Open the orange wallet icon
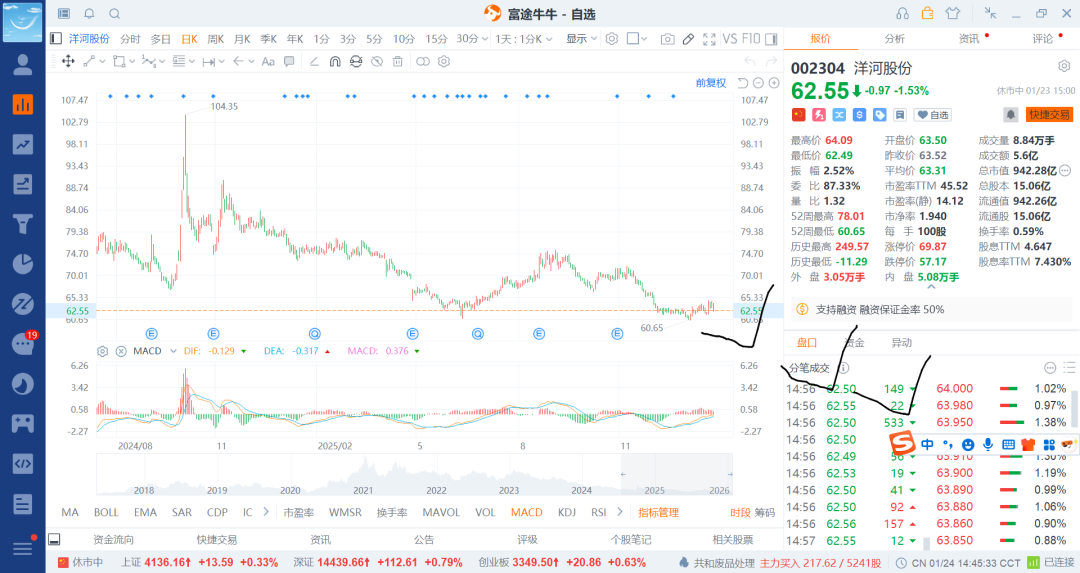Image resolution: width=1080 pixels, height=573 pixels. pos(928,13)
